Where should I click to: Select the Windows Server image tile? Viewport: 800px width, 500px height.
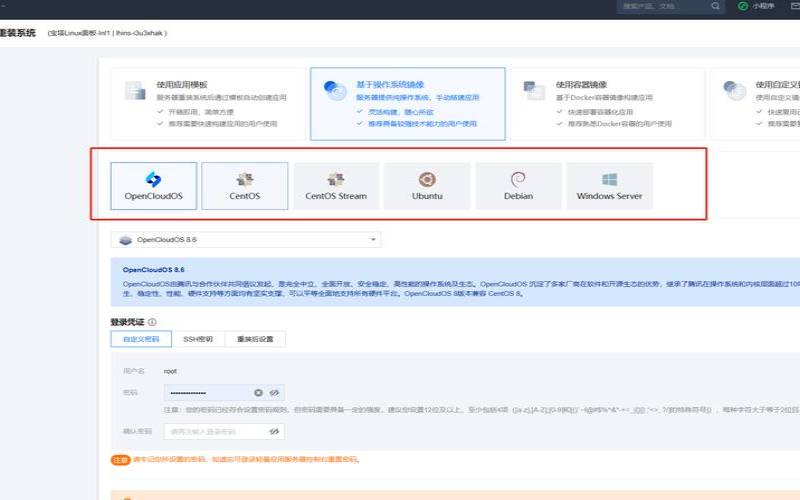click(609, 186)
